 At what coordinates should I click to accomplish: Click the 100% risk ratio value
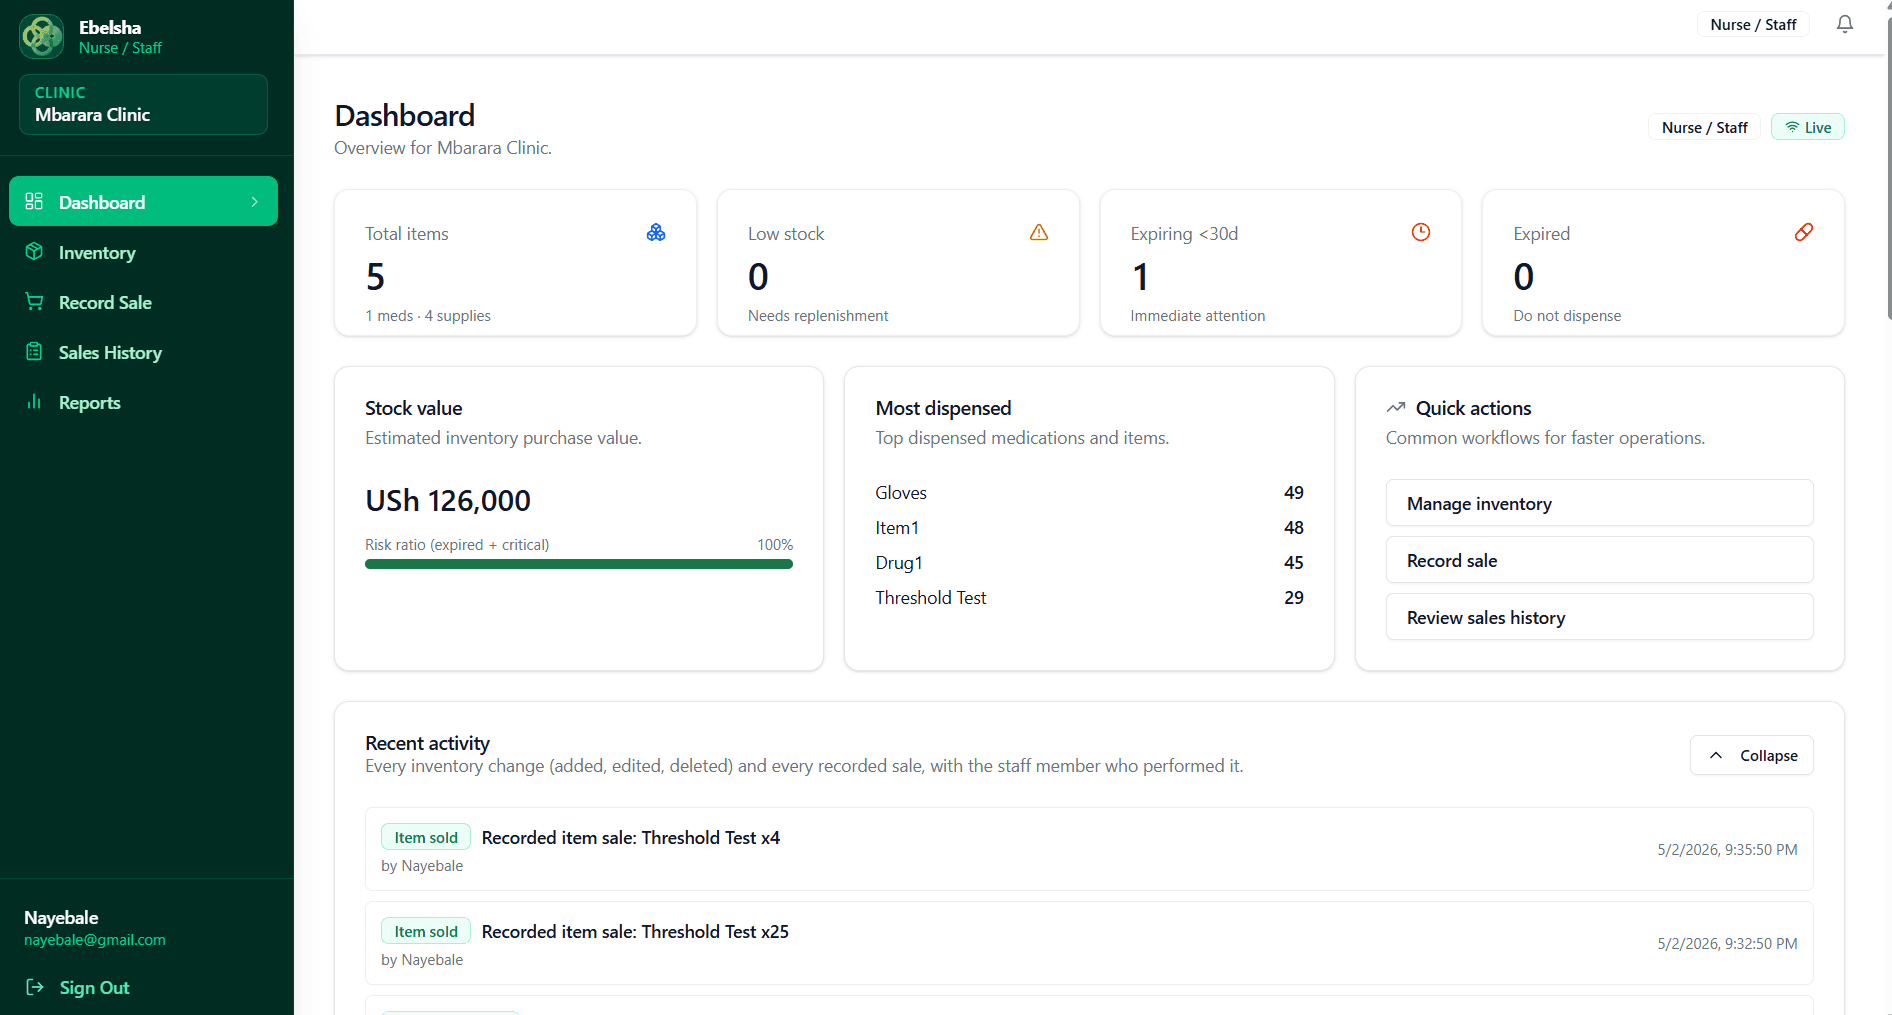point(775,544)
